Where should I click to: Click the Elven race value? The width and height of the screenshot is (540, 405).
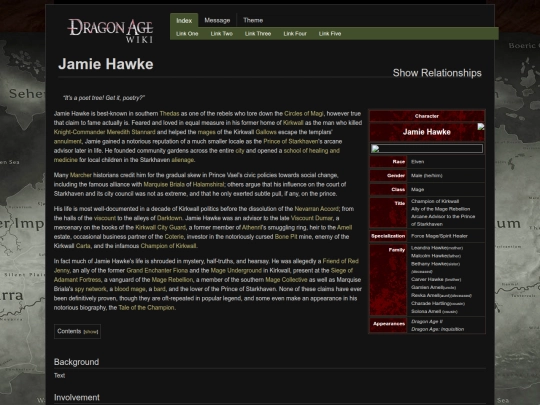pos(417,162)
